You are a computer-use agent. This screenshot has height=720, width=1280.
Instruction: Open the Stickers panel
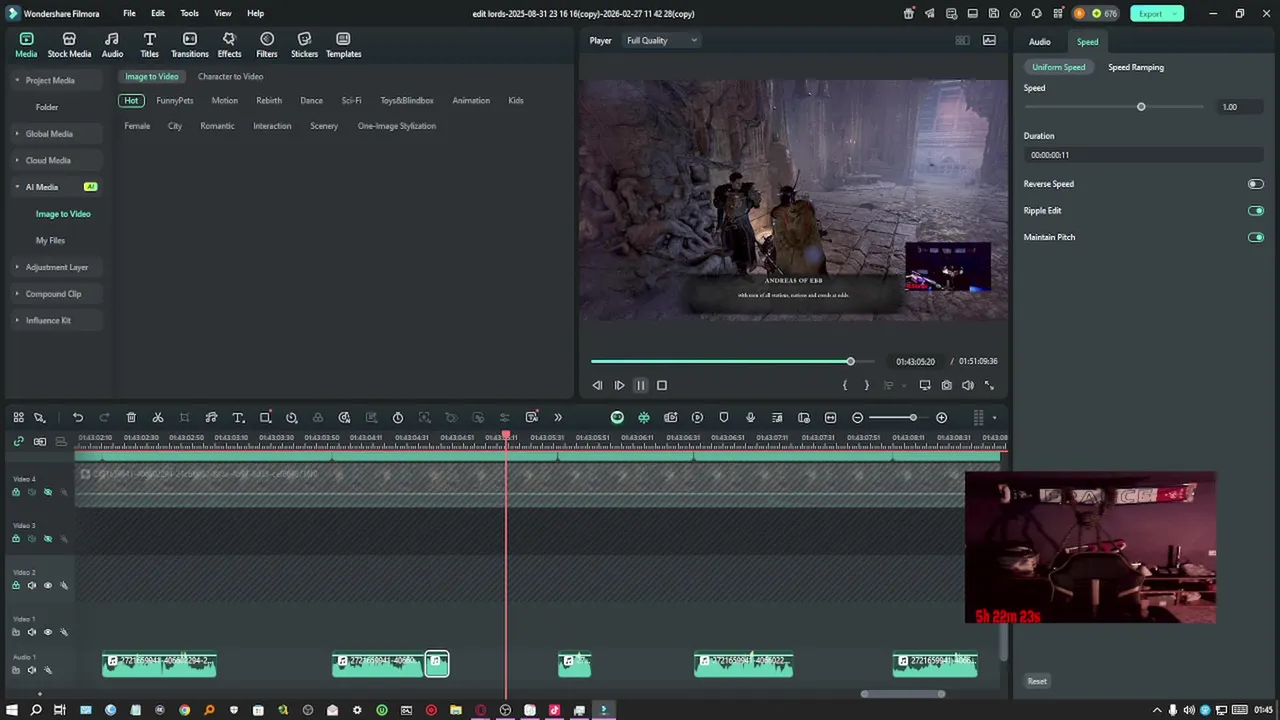(x=304, y=45)
